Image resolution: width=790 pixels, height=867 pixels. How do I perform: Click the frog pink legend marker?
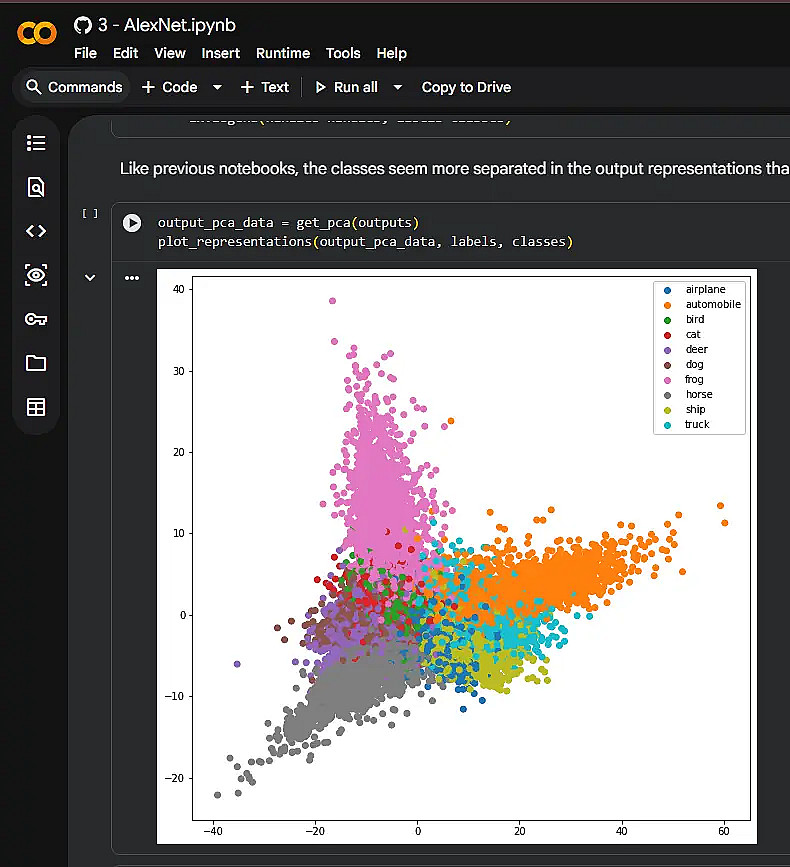667,380
